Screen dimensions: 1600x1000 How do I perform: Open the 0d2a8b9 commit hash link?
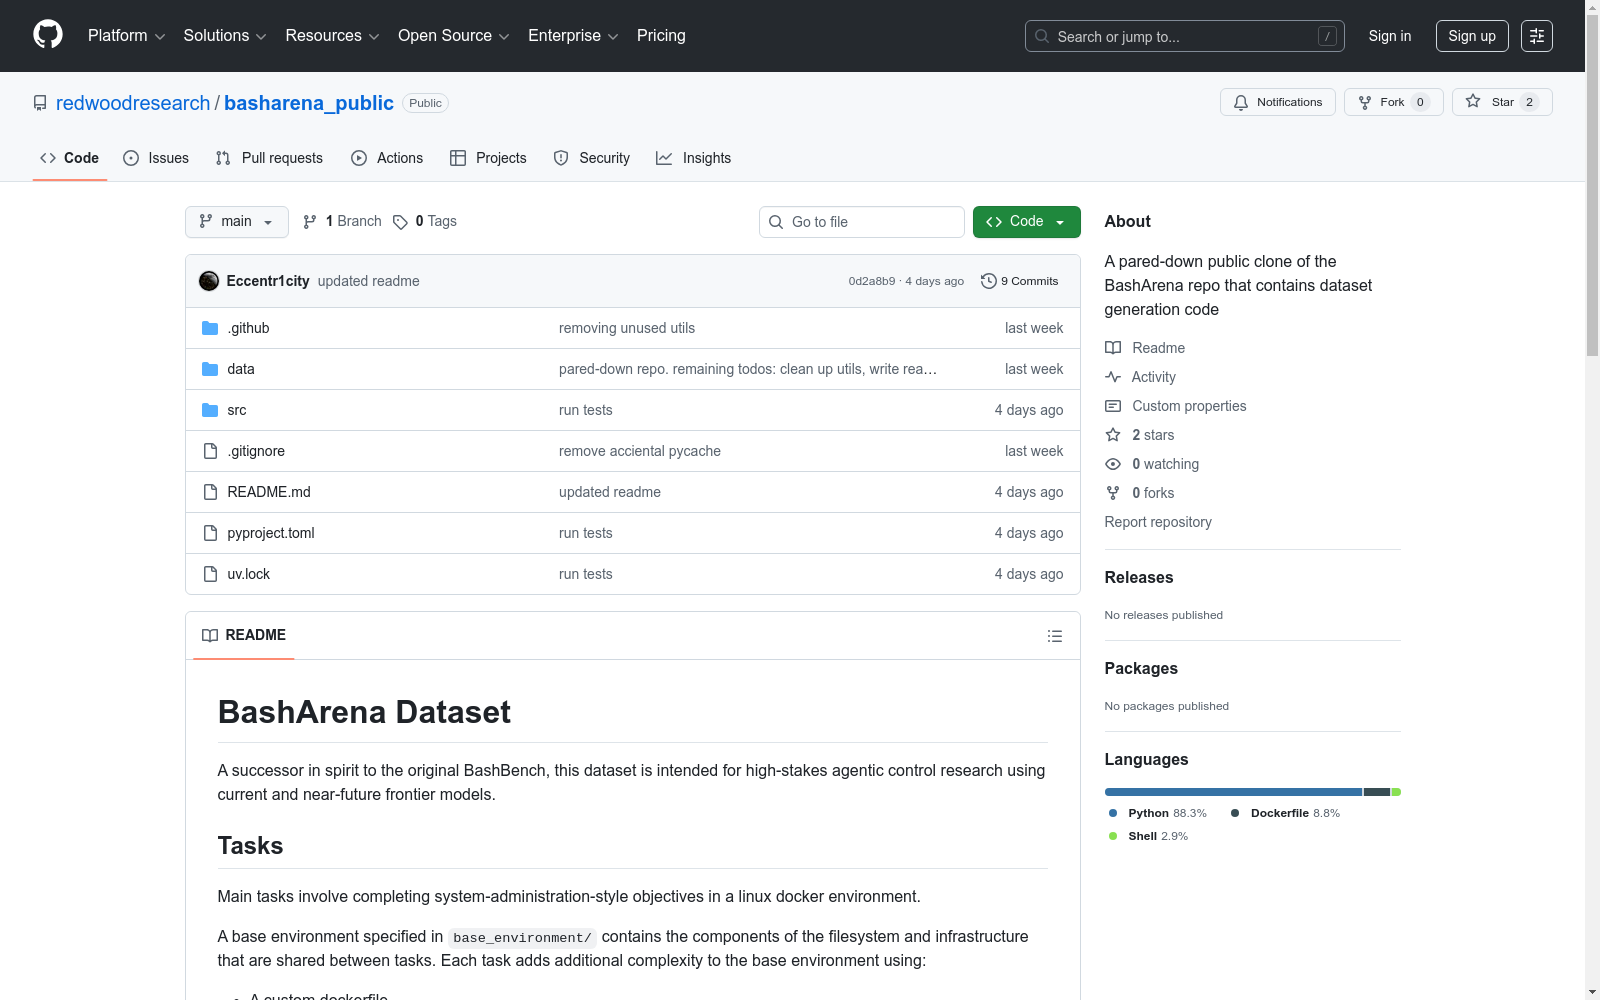tap(872, 281)
